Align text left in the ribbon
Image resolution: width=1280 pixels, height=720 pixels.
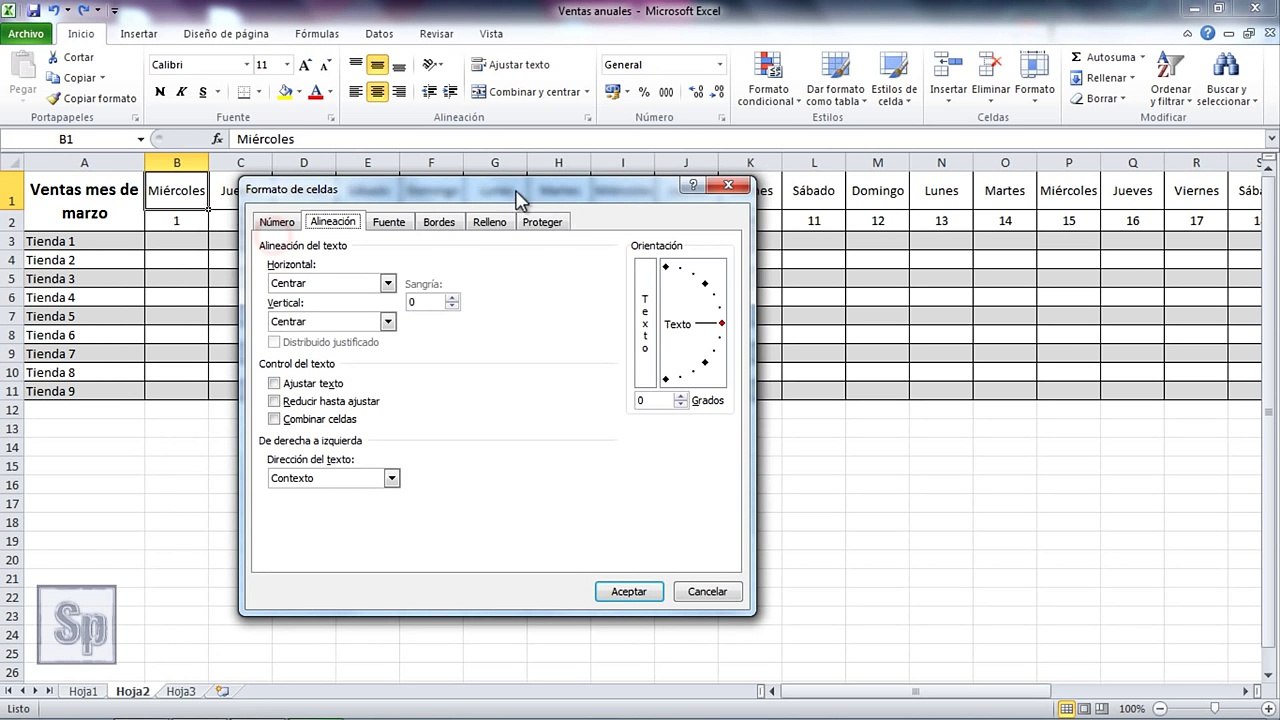[x=356, y=92]
